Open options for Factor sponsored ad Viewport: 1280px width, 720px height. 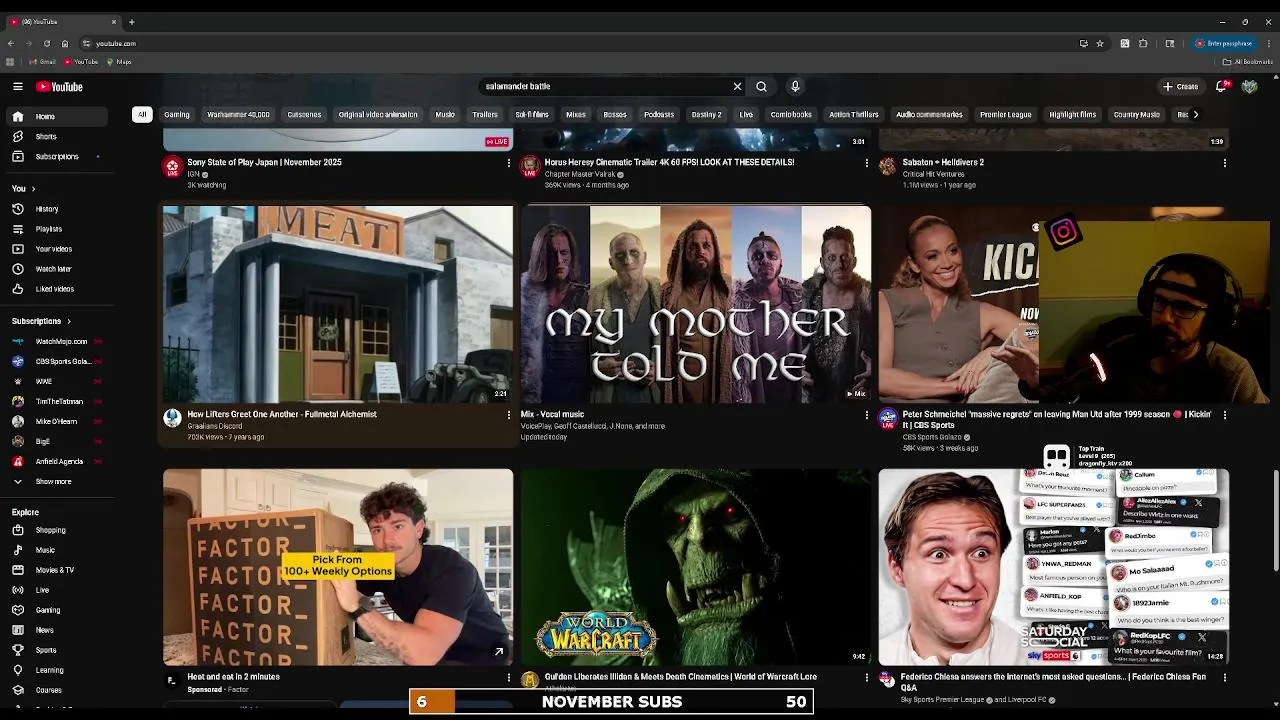pyautogui.click(x=509, y=678)
